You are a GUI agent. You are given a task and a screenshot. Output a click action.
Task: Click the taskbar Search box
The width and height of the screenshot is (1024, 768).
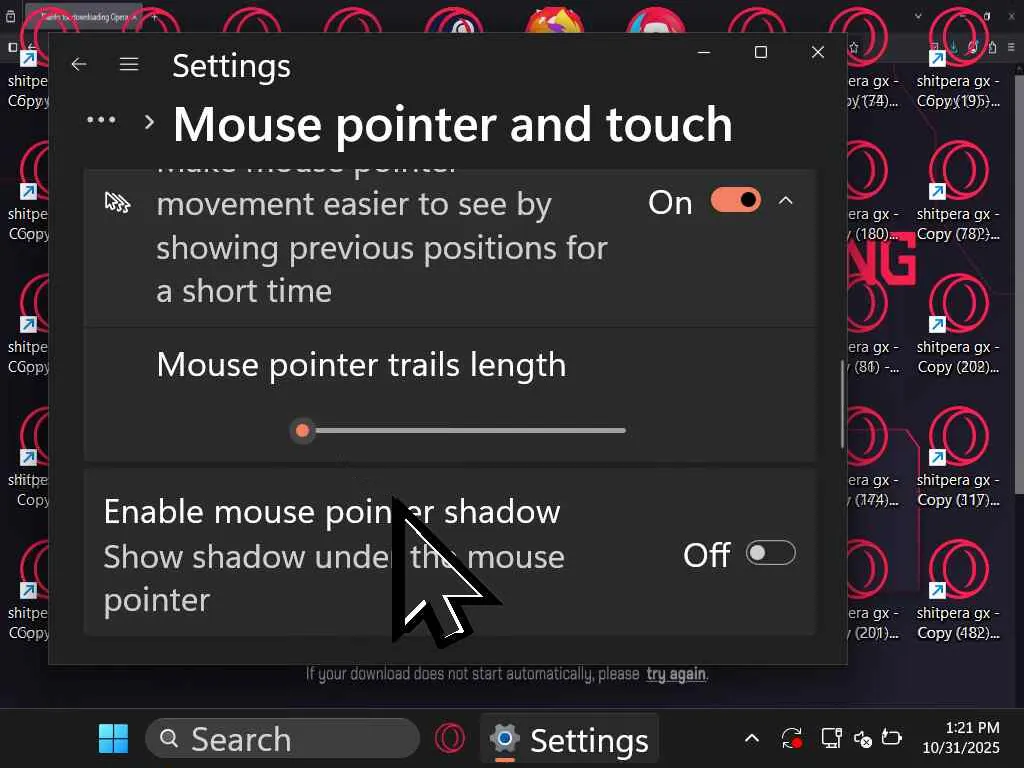(x=282, y=739)
